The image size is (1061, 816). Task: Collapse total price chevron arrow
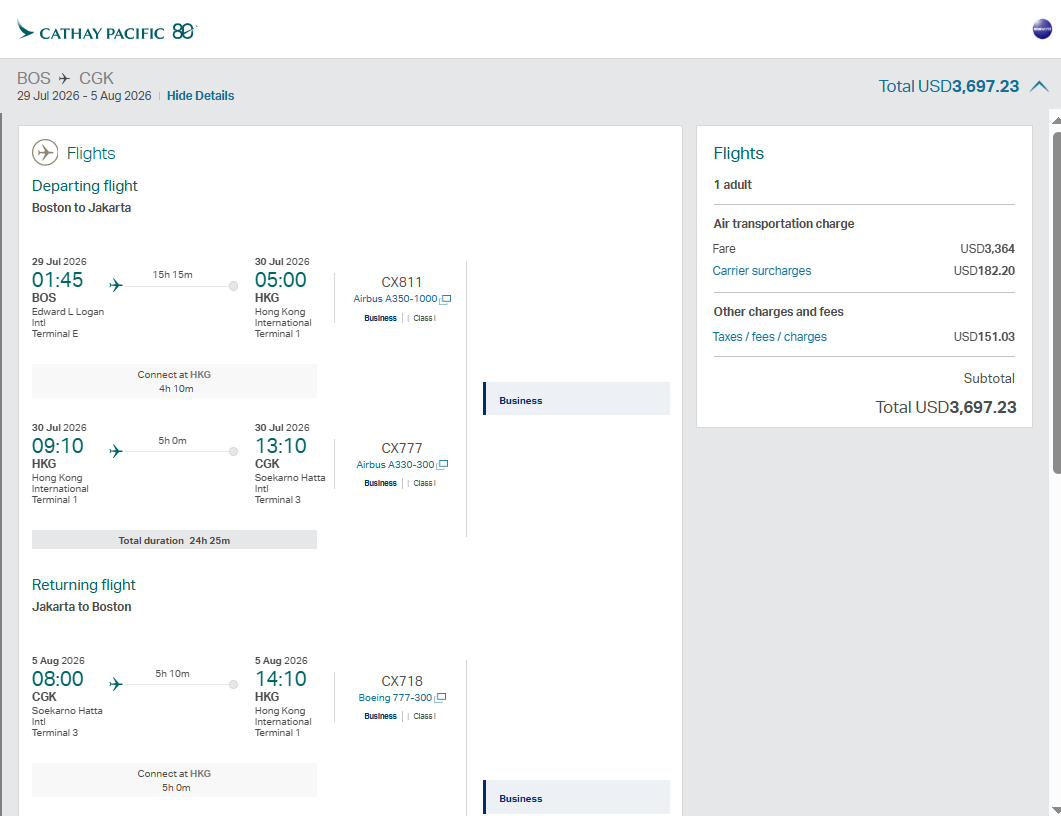(1039, 86)
